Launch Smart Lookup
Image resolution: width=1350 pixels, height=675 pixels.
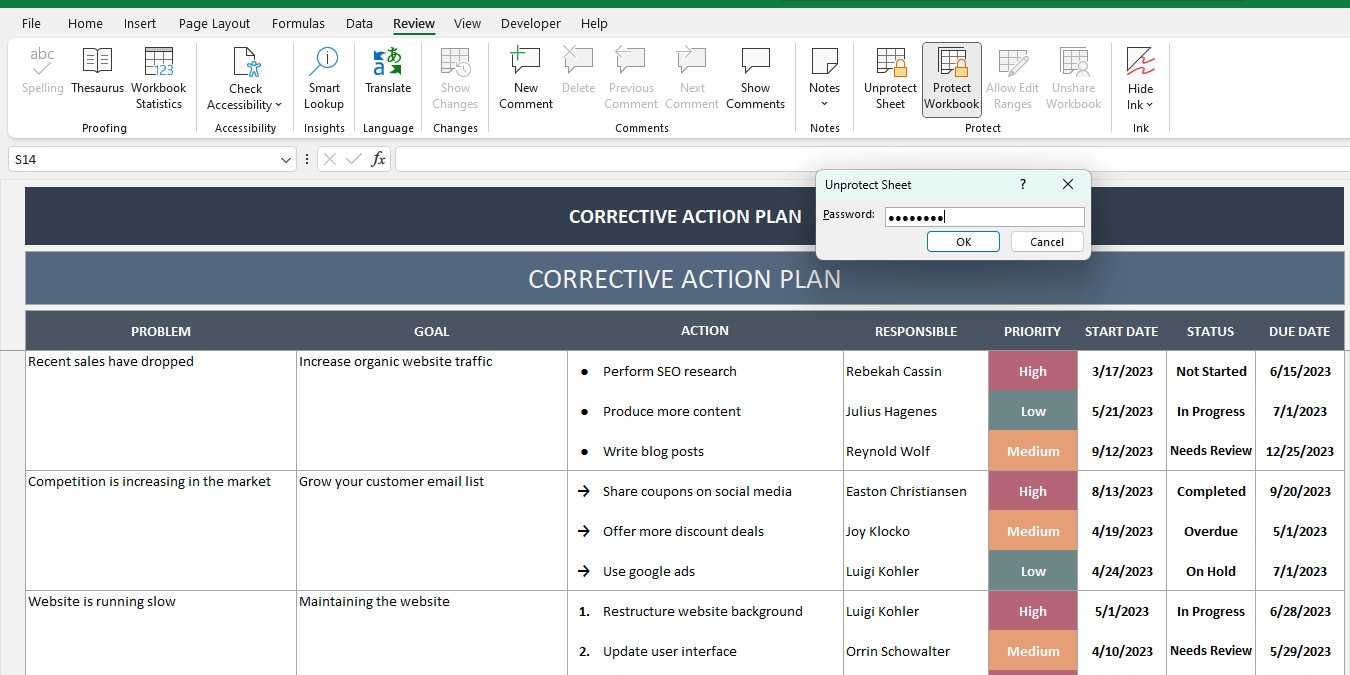(323, 78)
